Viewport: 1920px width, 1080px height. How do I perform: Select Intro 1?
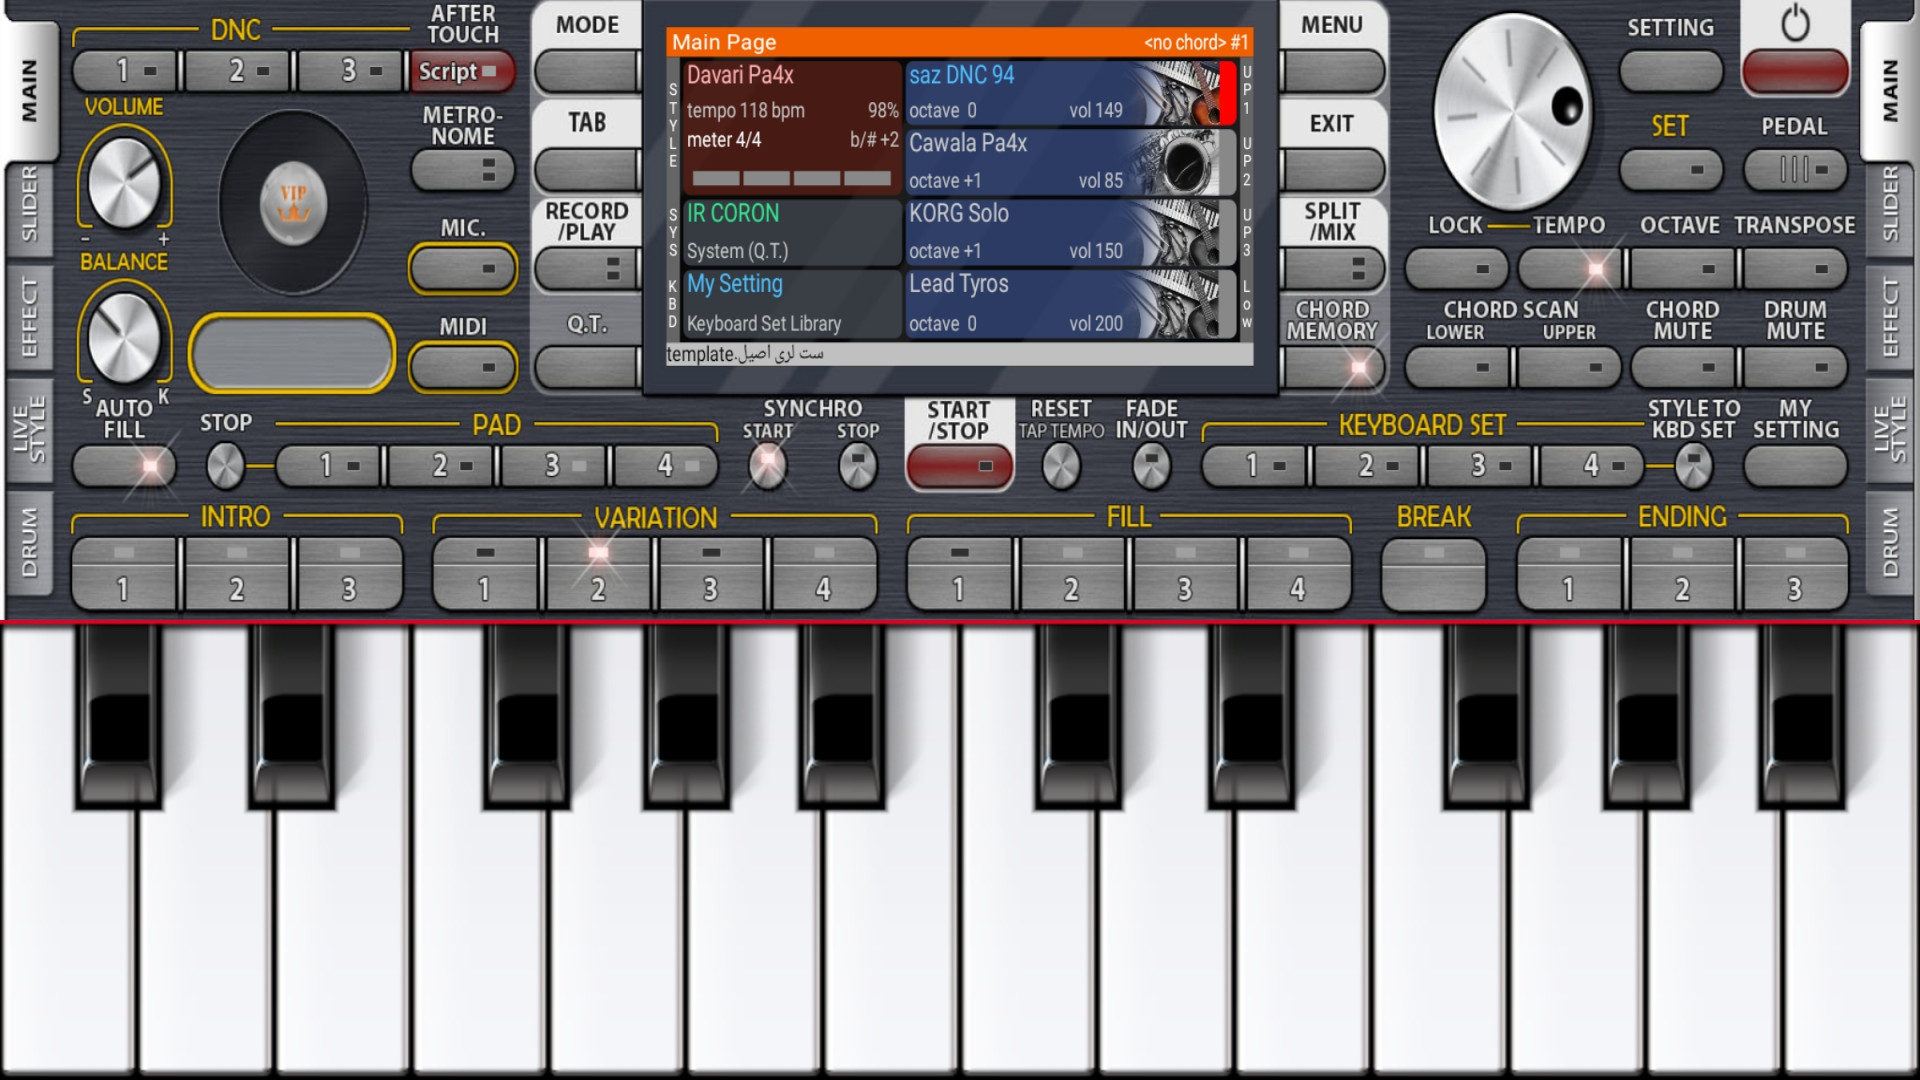click(x=124, y=573)
